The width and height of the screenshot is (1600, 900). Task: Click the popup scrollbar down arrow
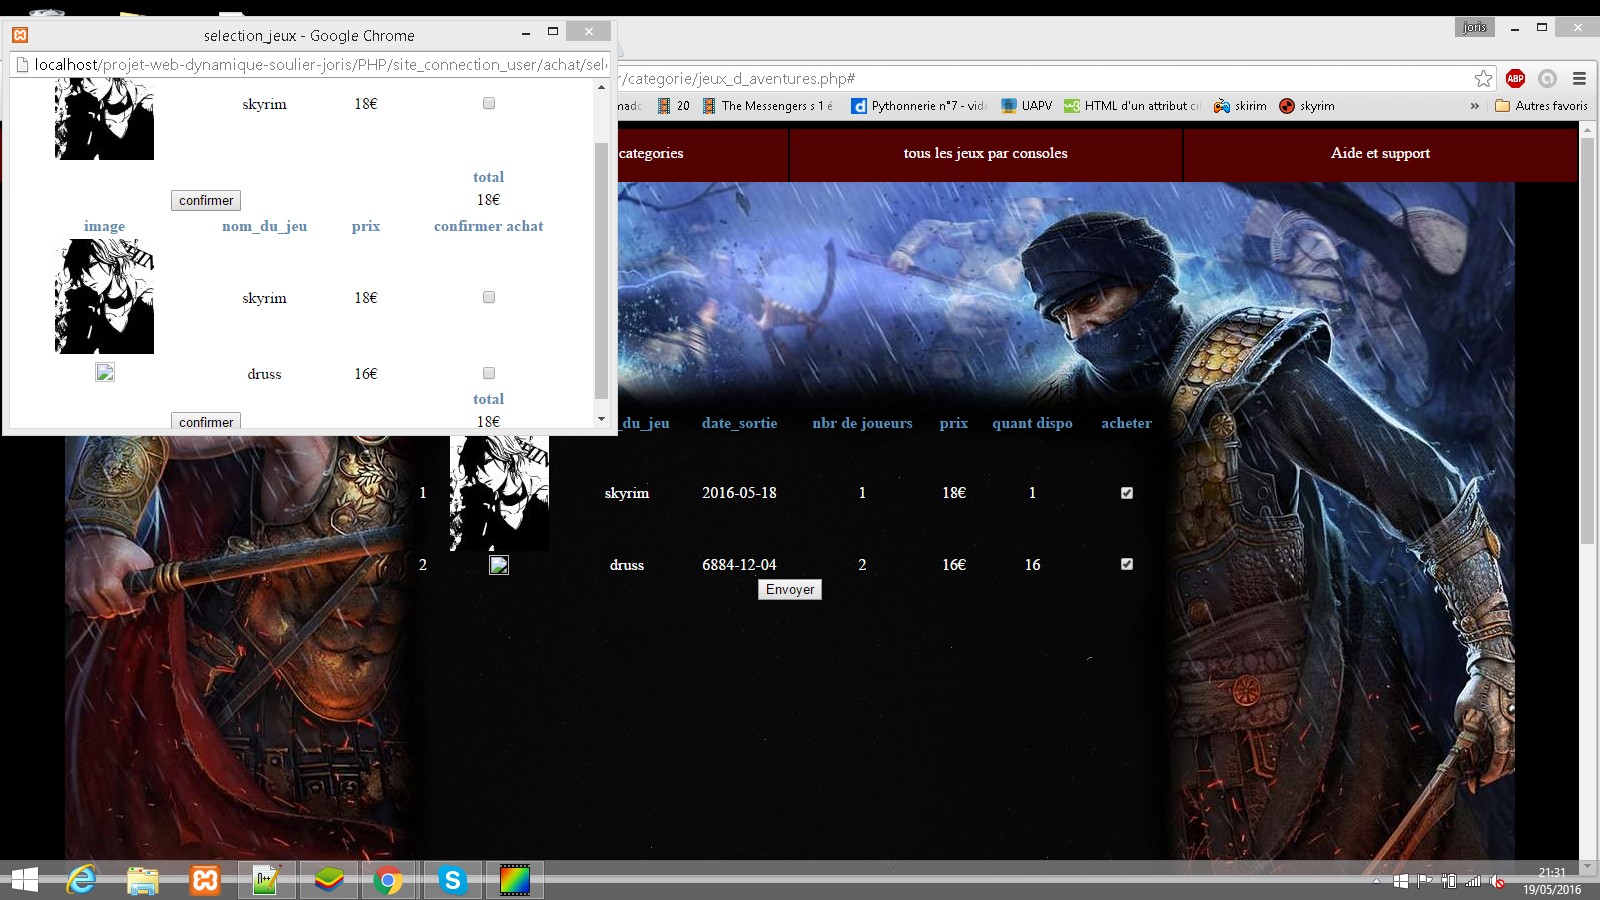pos(601,419)
